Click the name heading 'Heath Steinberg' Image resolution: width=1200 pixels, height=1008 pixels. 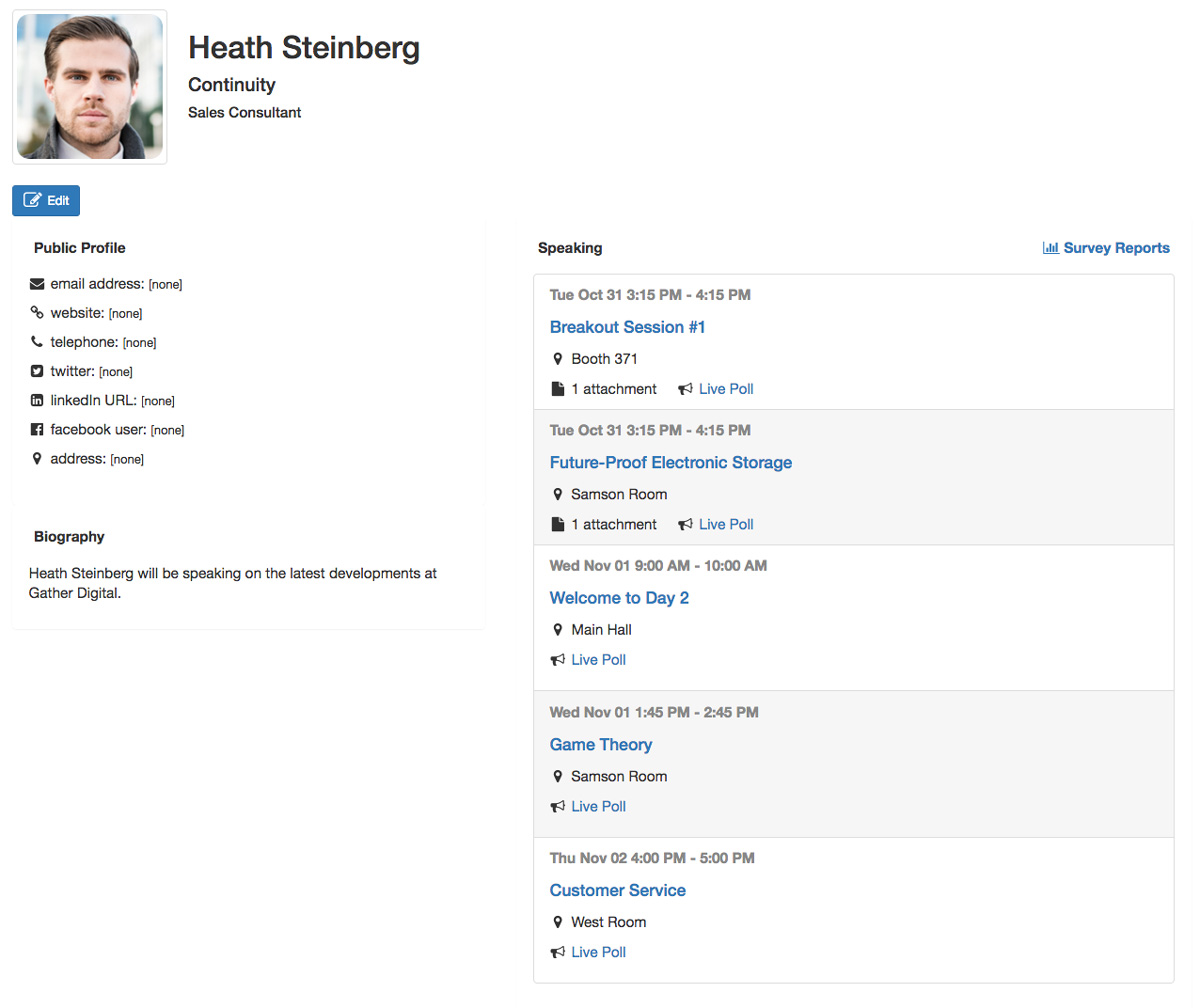click(x=304, y=48)
